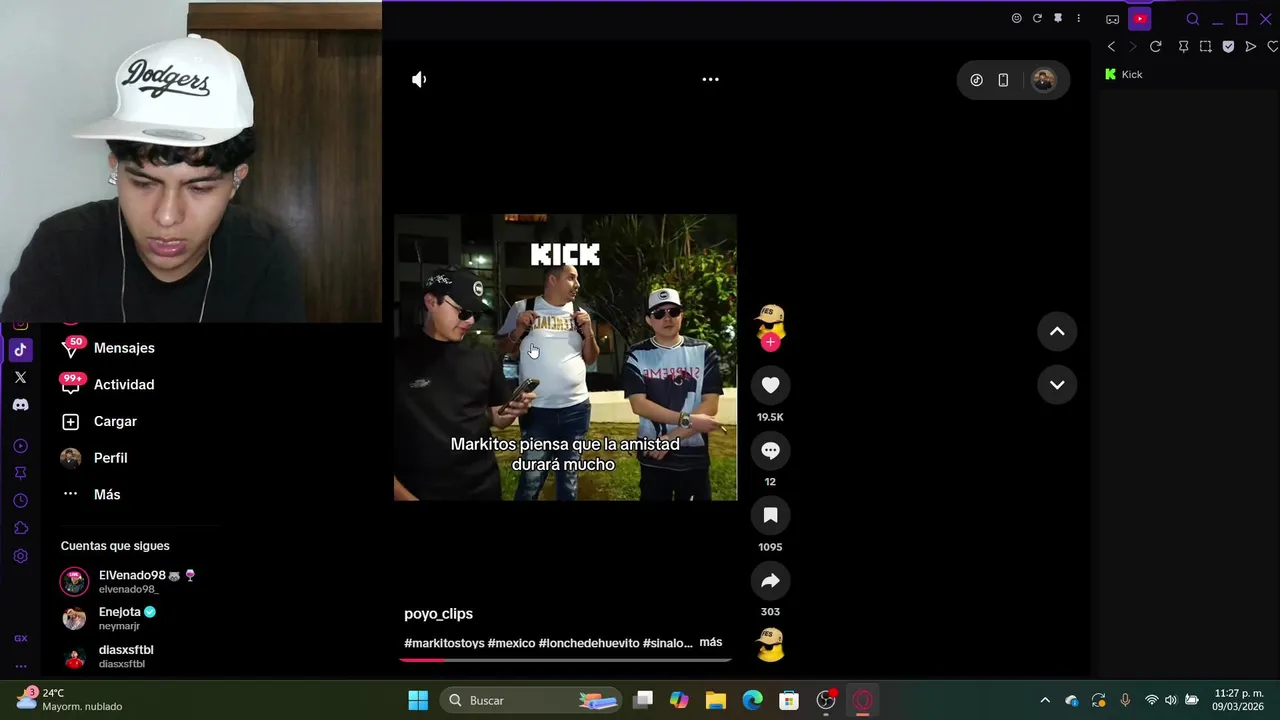
Task: Show hidden system tray icons
Action: [x=1045, y=700]
